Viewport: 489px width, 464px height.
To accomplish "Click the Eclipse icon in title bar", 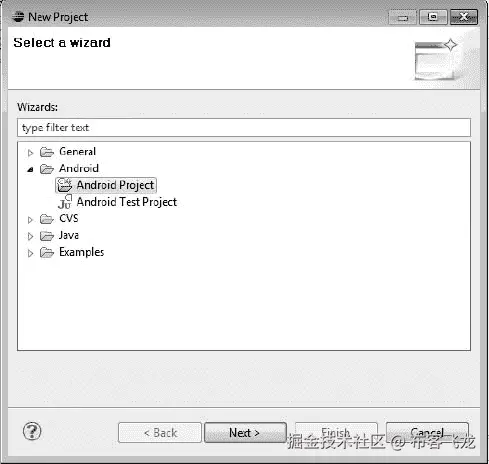I will 18,16.
